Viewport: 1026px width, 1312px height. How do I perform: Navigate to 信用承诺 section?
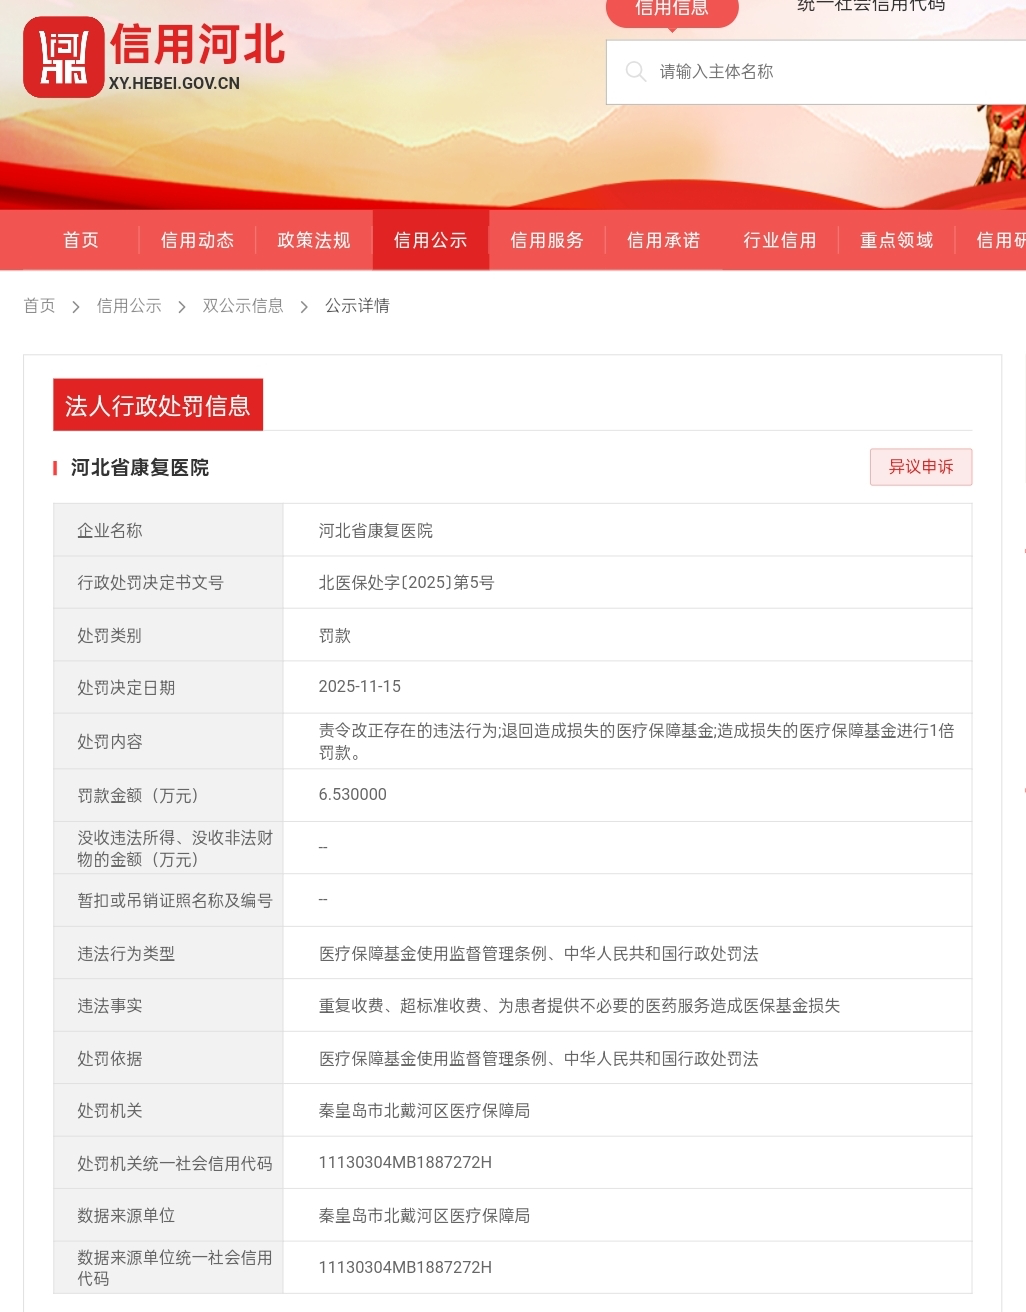663,240
